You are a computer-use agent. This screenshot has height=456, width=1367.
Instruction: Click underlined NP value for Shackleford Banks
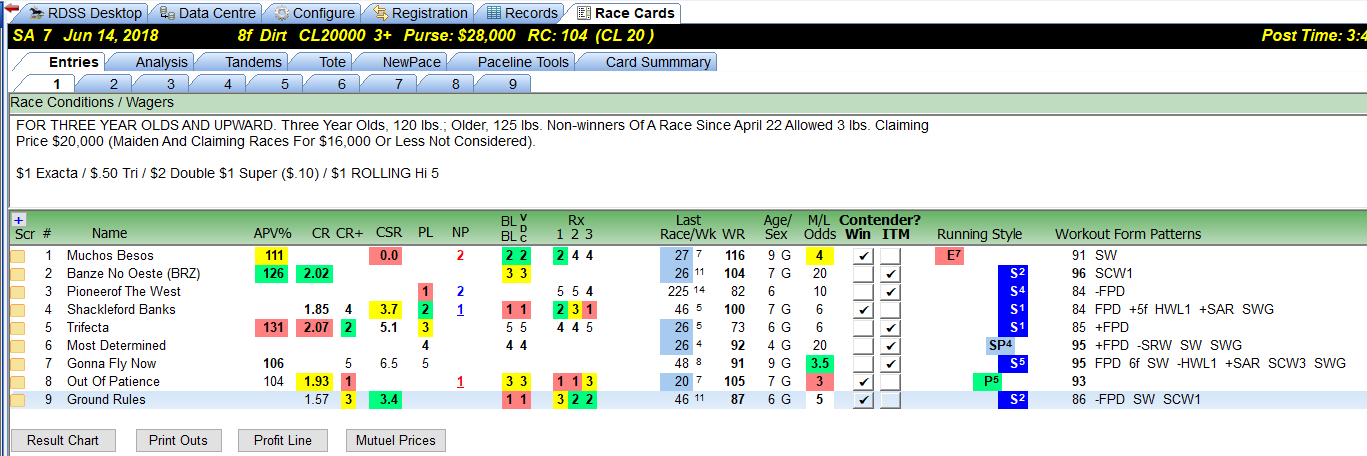pyautogui.click(x=460, y=310)
